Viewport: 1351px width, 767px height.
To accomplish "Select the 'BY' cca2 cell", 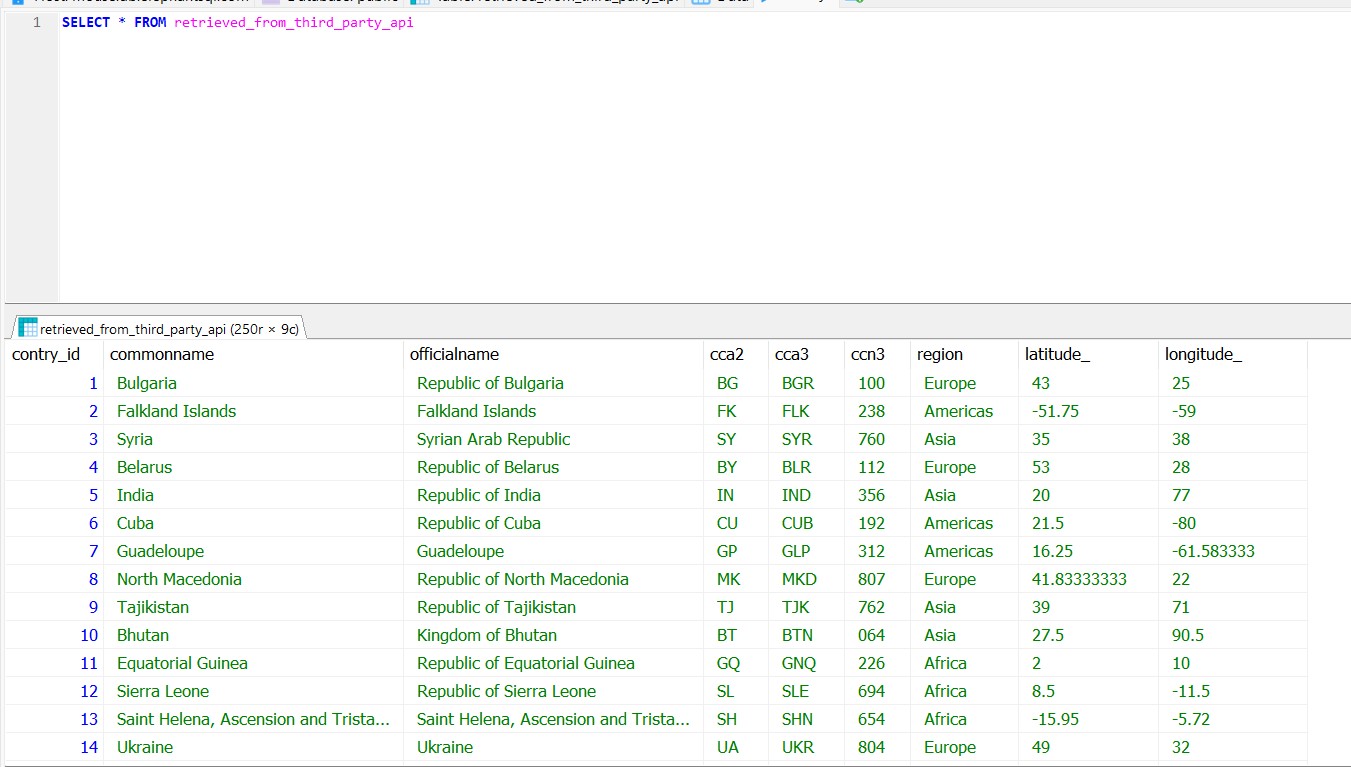I will tap(736, 467).
